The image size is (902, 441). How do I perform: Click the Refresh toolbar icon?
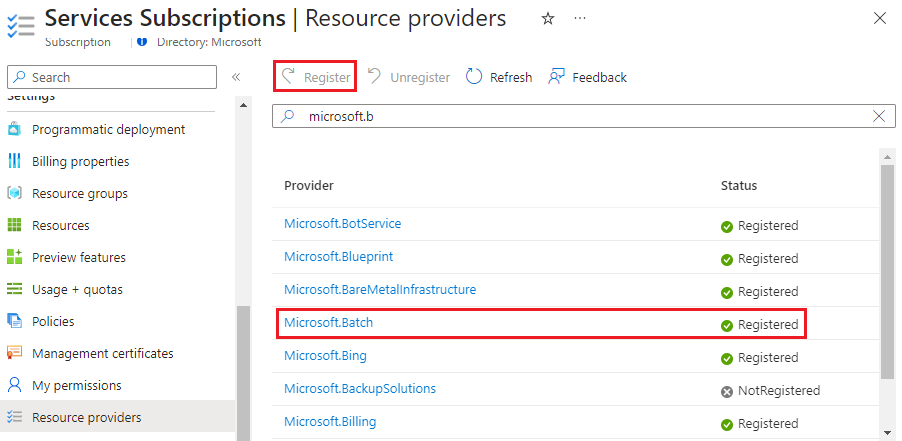coord(475,77)
